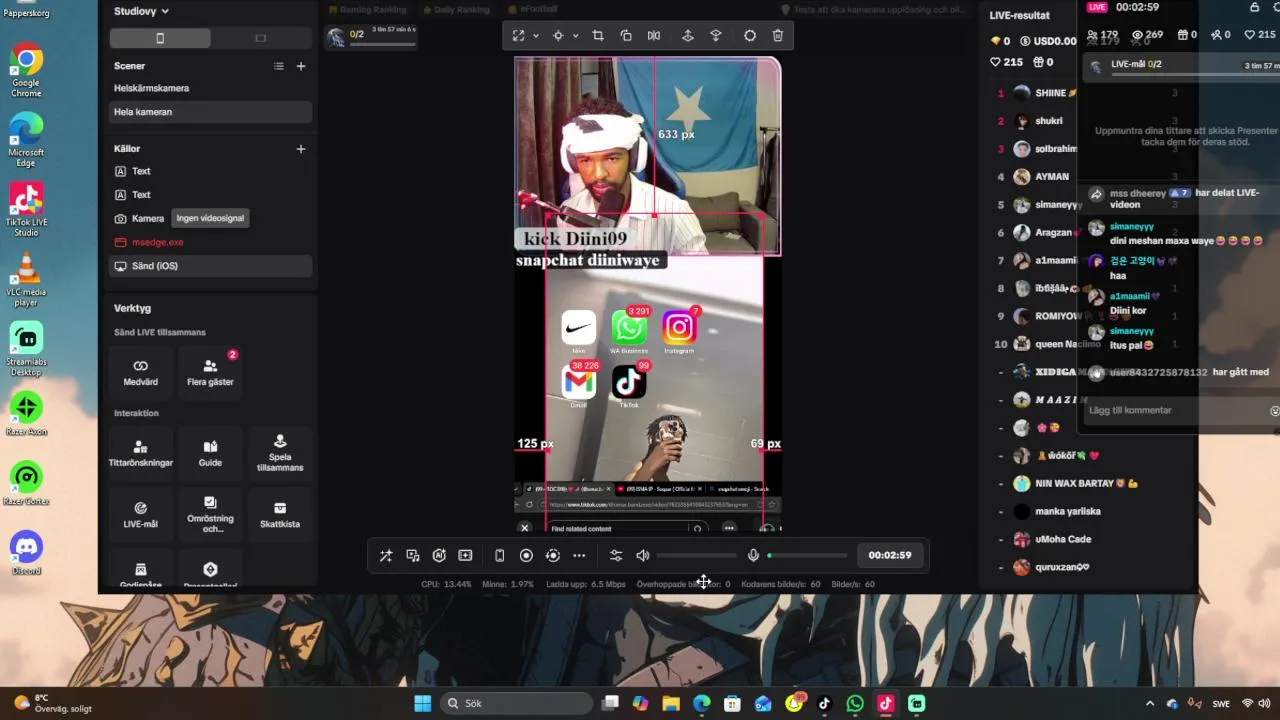Click the add overlay frame icon in bottom bar
Screen dimensions: 1280x720
pos(465,555)
